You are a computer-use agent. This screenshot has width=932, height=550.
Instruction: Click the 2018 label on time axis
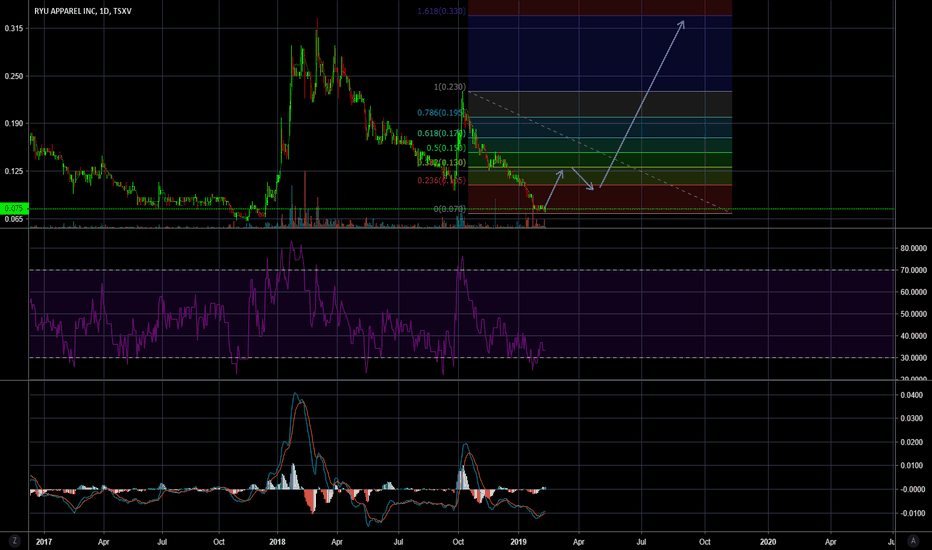pos(277,542)
